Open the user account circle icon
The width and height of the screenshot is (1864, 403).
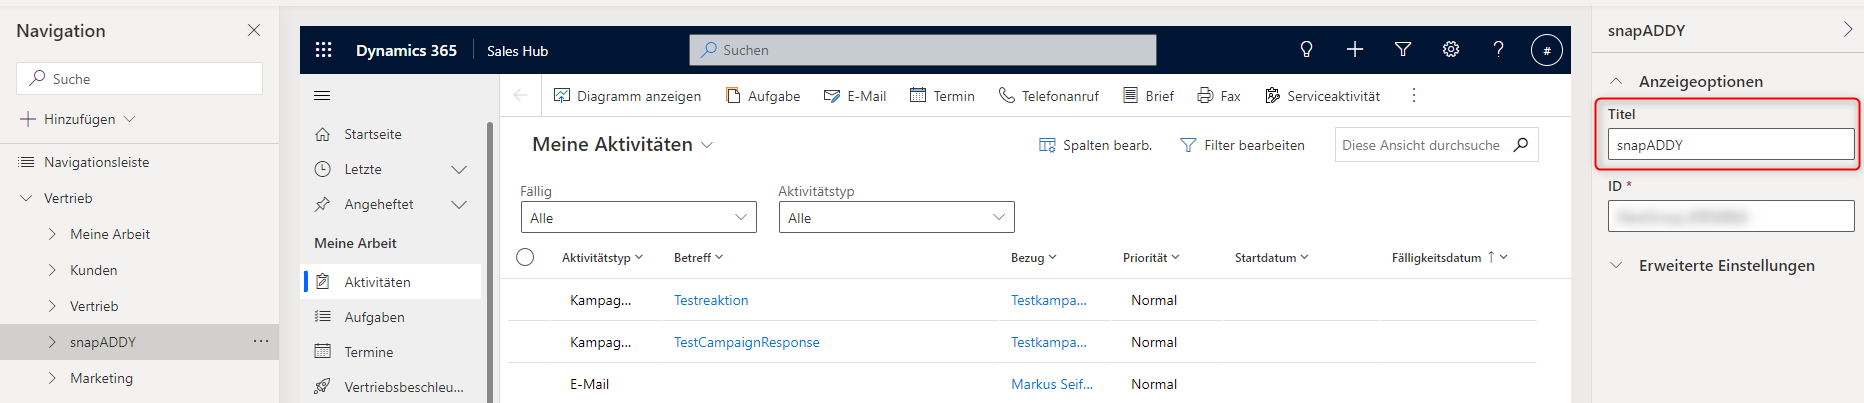[x=1547, y=50]
